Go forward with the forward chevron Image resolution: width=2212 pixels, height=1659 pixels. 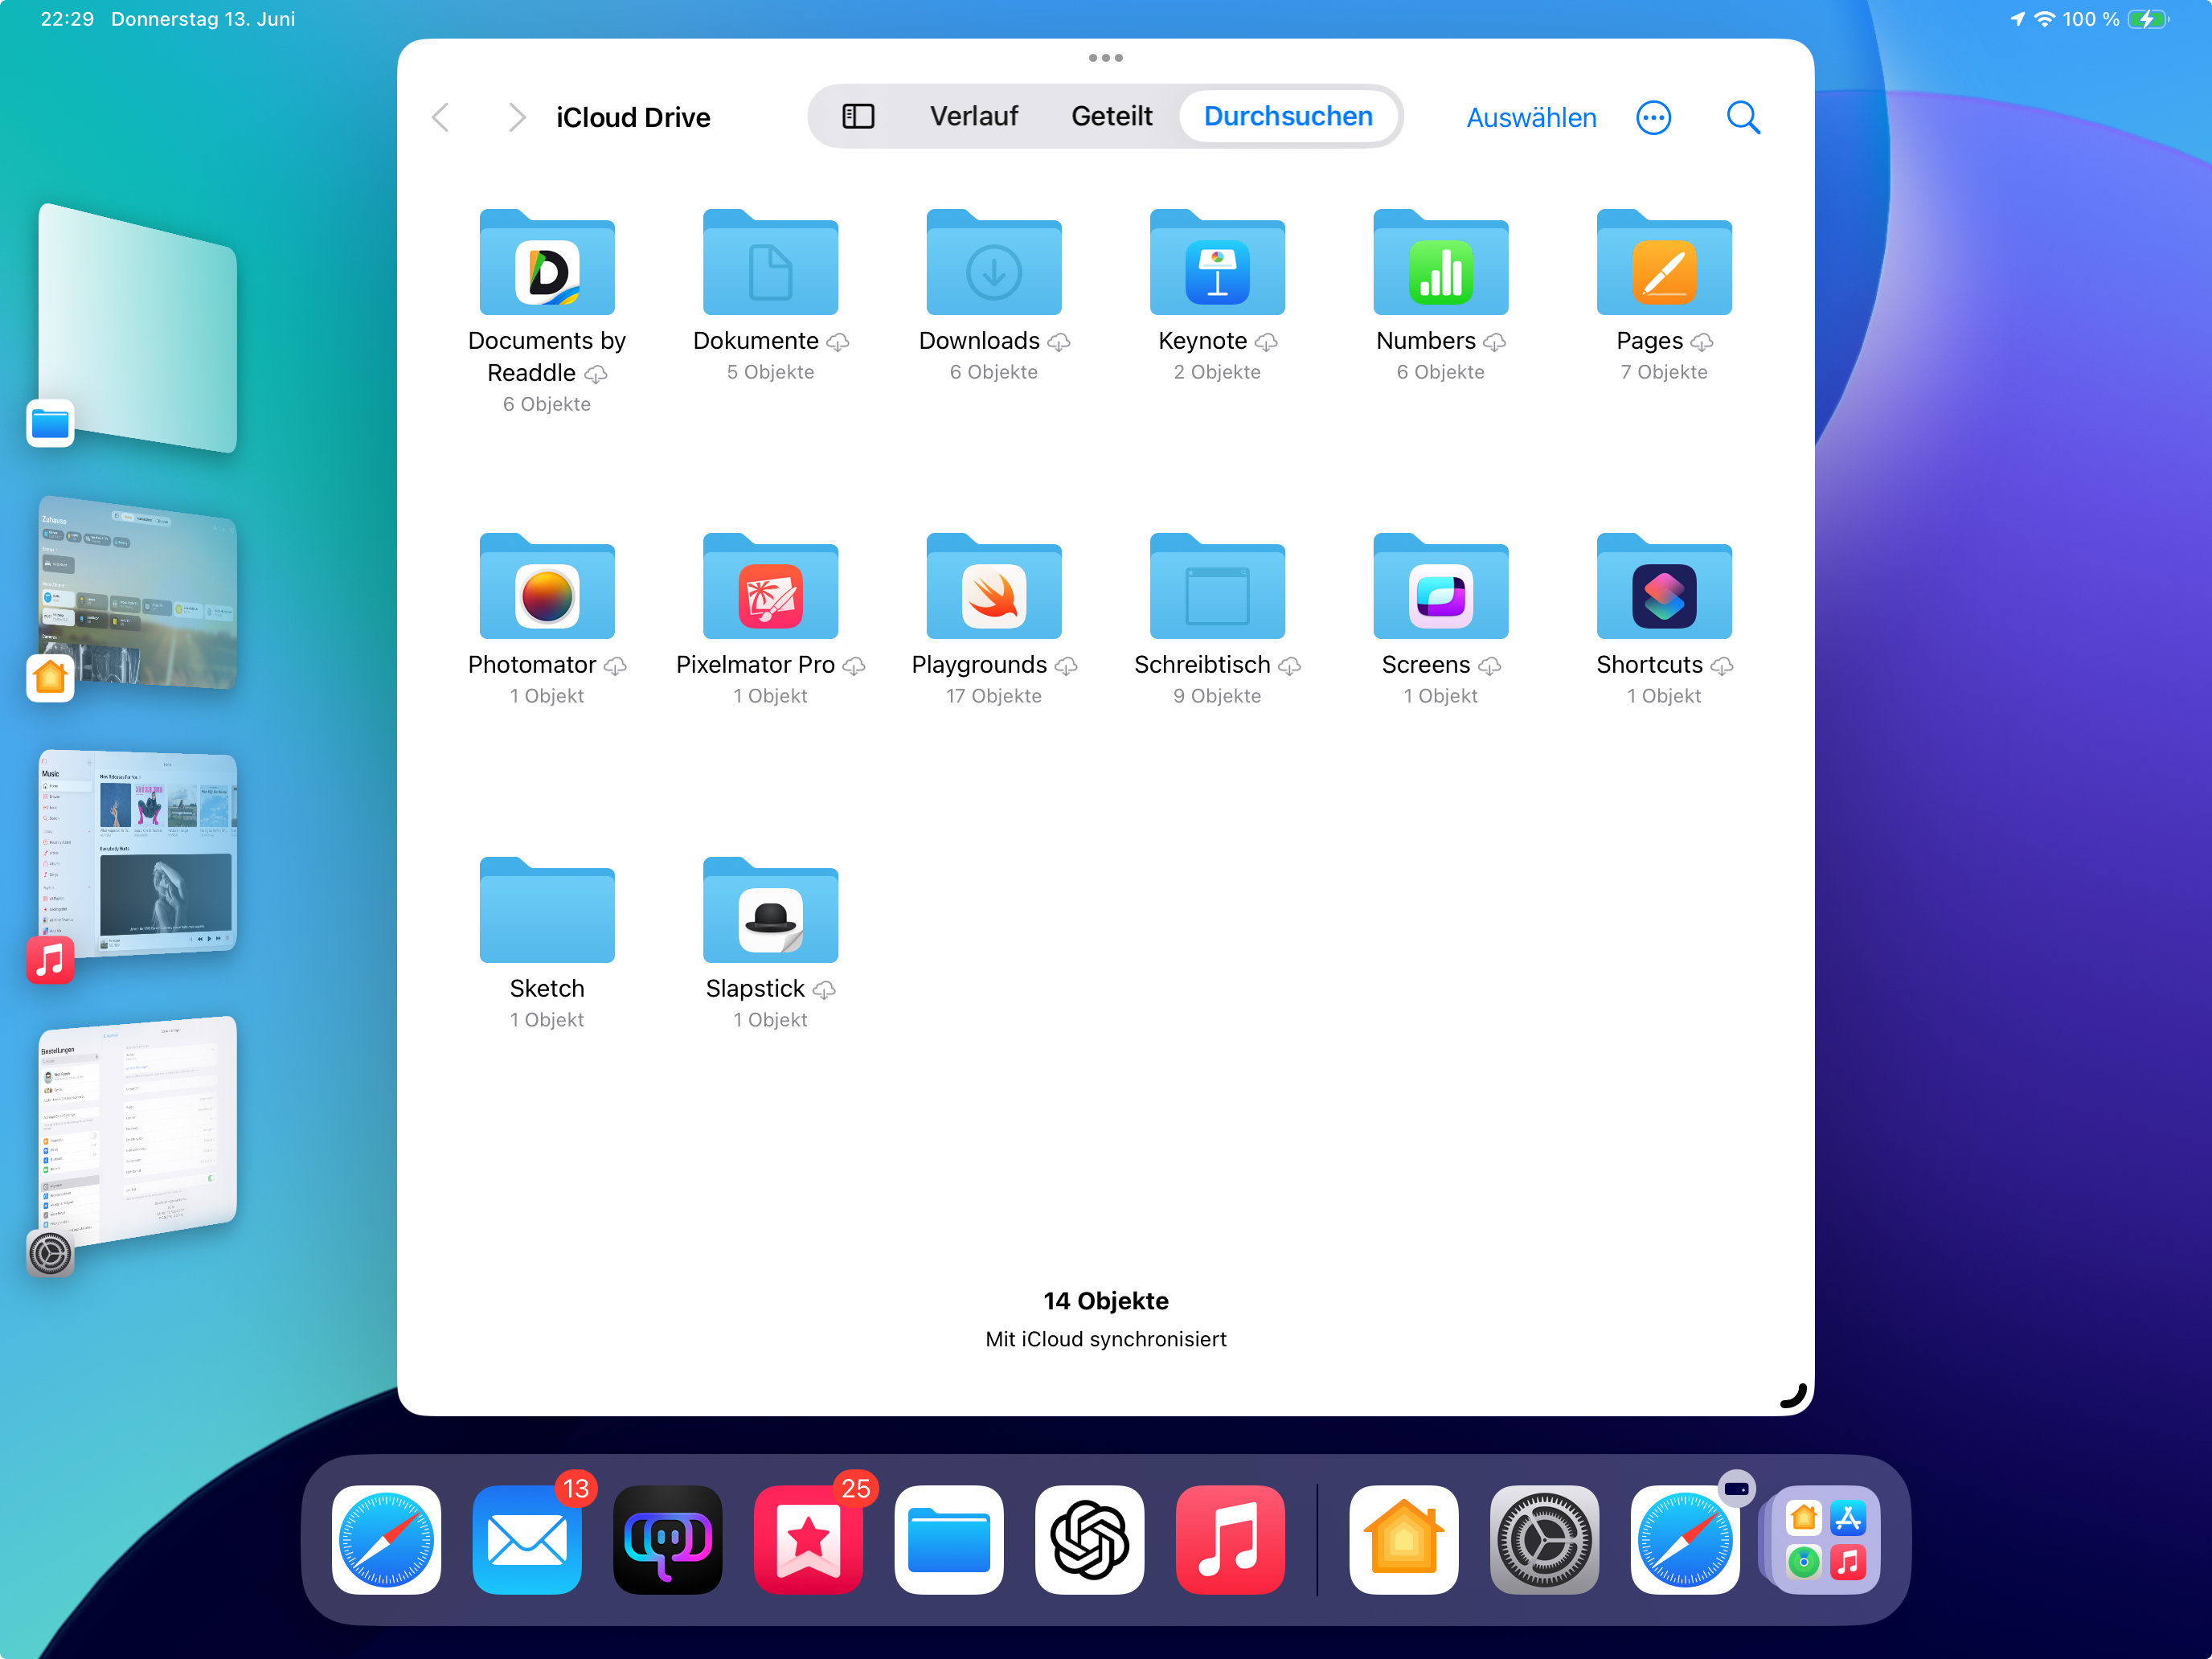point(516,117)
